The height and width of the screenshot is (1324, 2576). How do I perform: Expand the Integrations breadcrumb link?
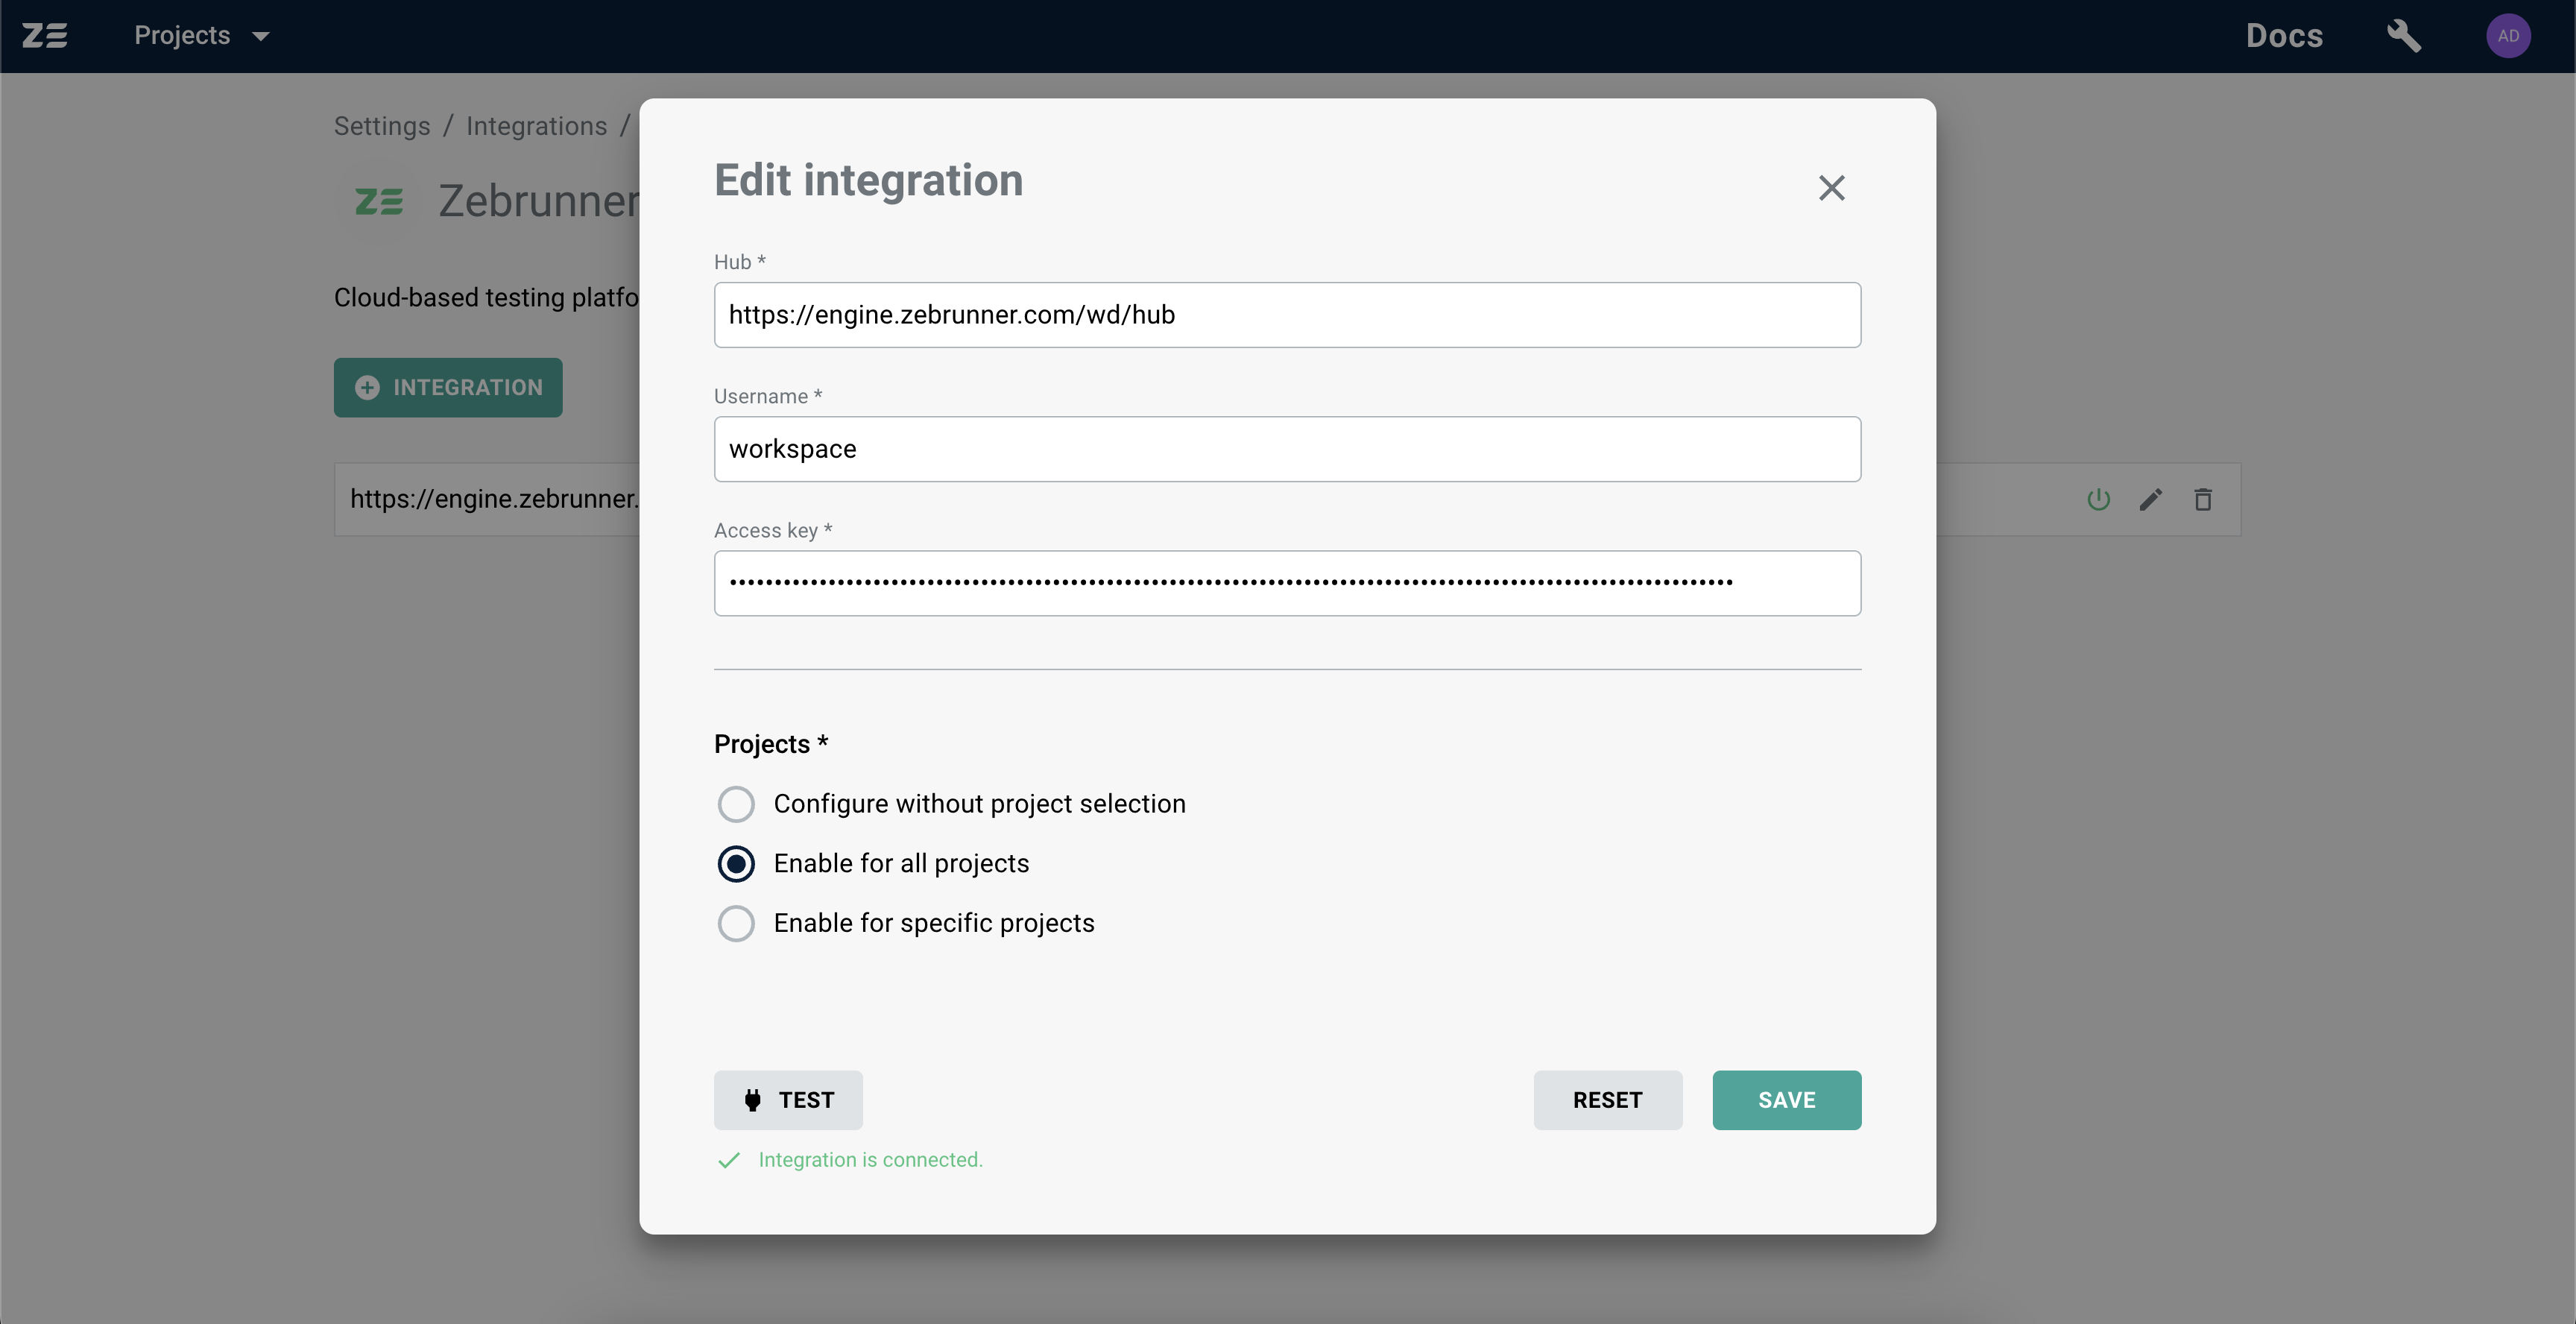coord(537,125)
